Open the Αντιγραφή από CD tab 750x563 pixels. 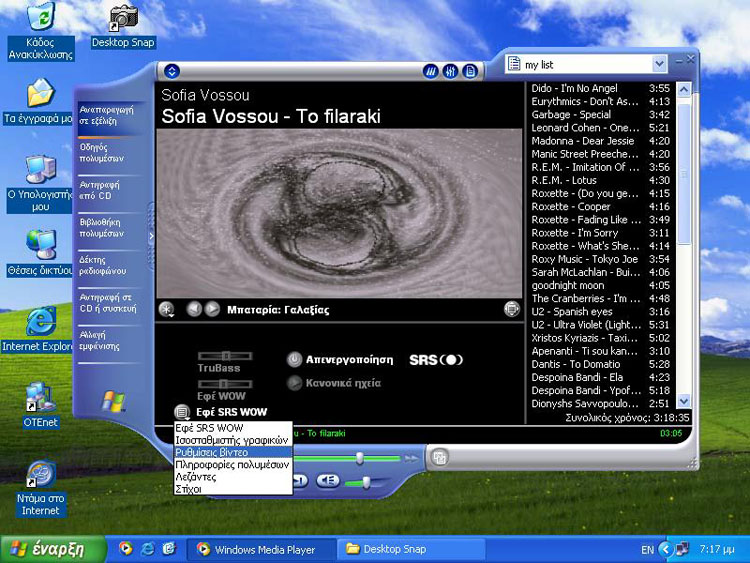(109, 190)
